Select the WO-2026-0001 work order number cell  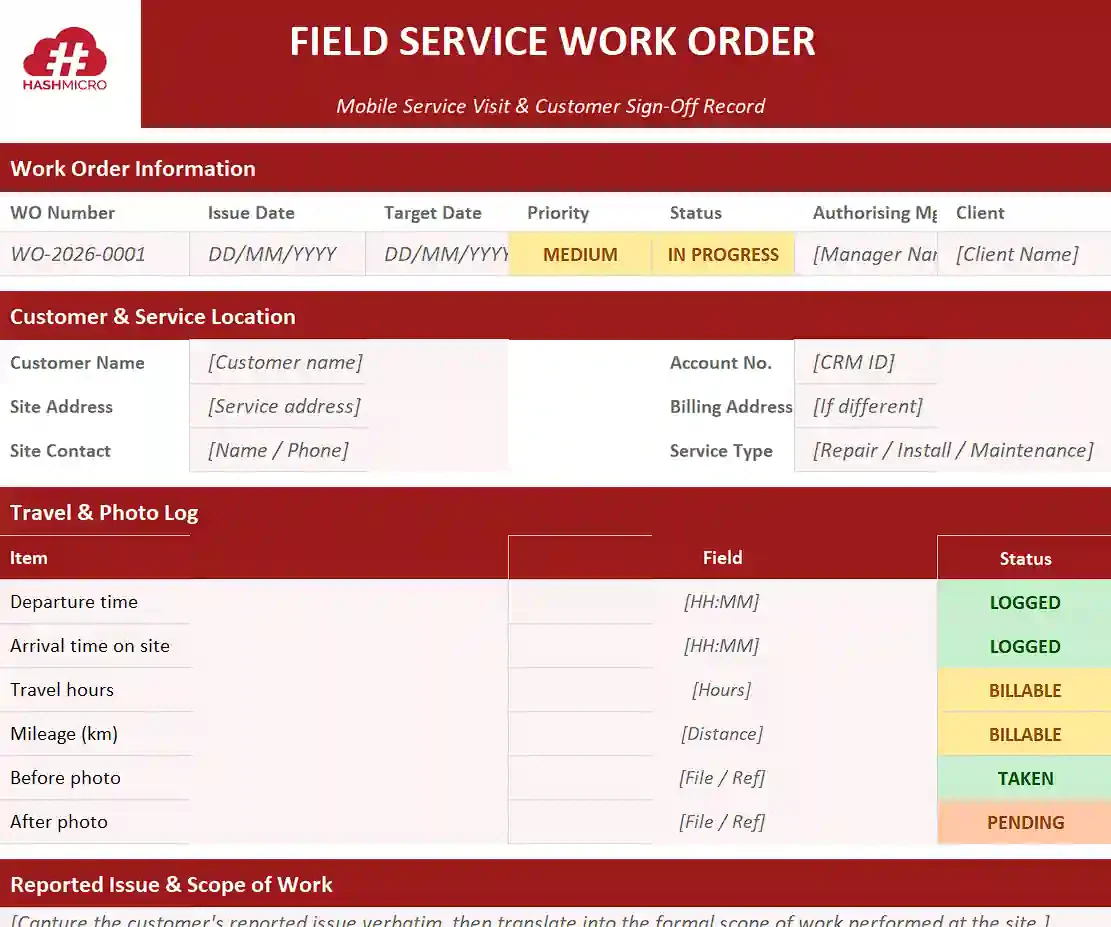click(x=94, y=254)
